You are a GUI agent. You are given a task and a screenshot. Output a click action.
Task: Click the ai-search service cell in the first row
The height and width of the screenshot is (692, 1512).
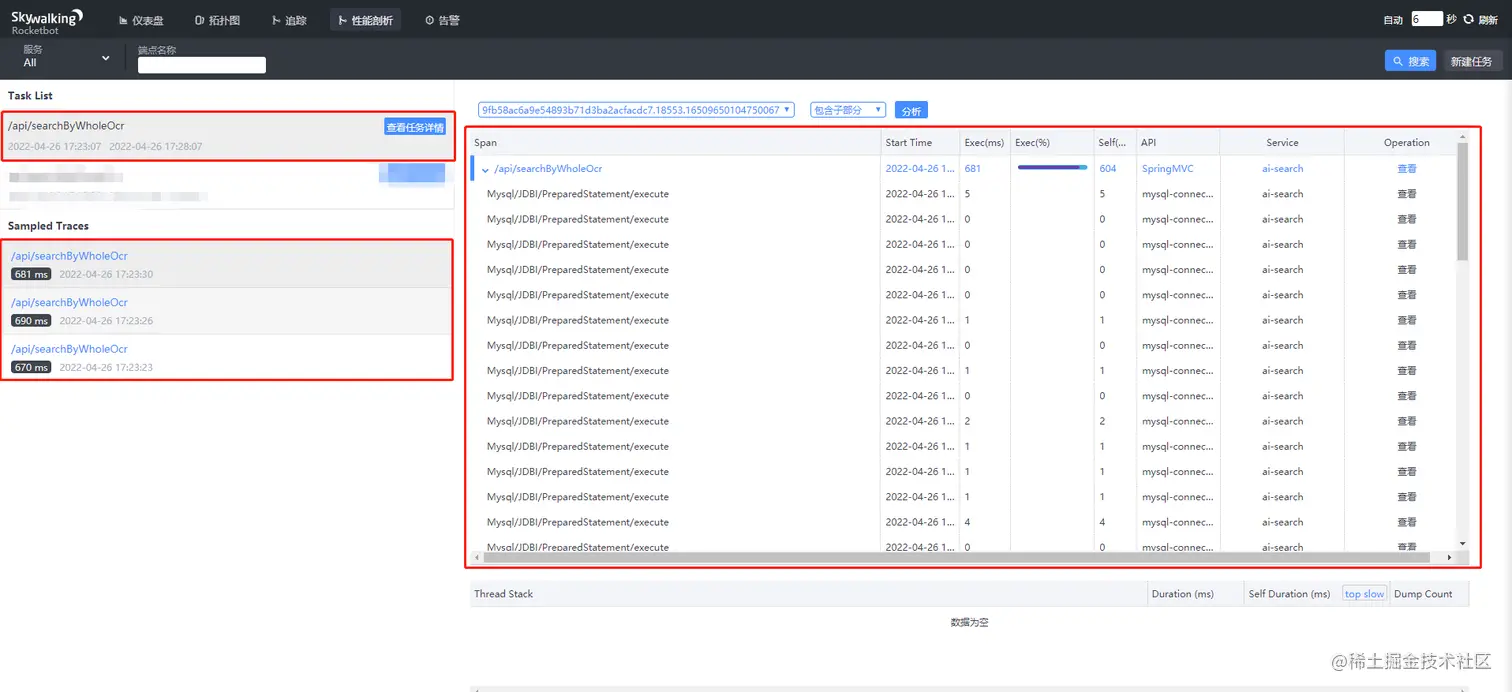[1282, 169]
